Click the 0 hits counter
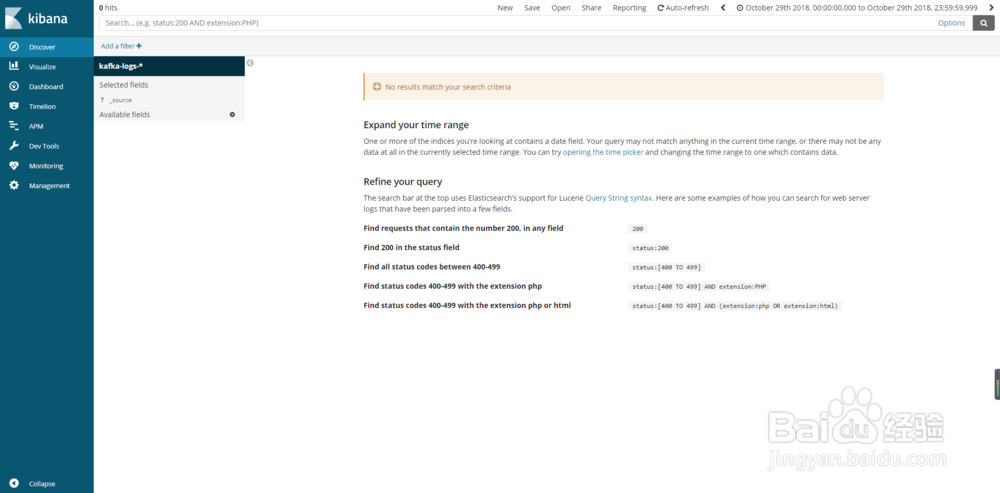 pos(108,8)
